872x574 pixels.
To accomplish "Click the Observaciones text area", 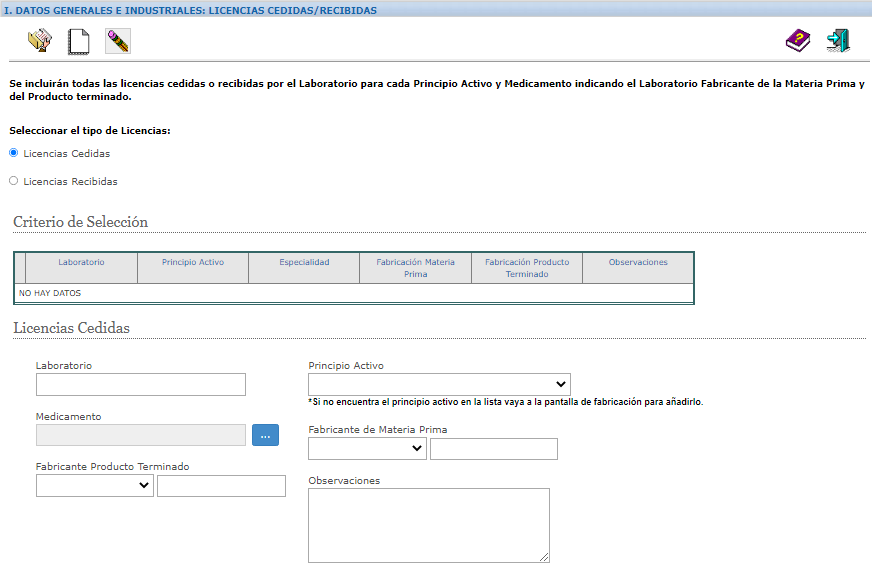I will (429, 525).
